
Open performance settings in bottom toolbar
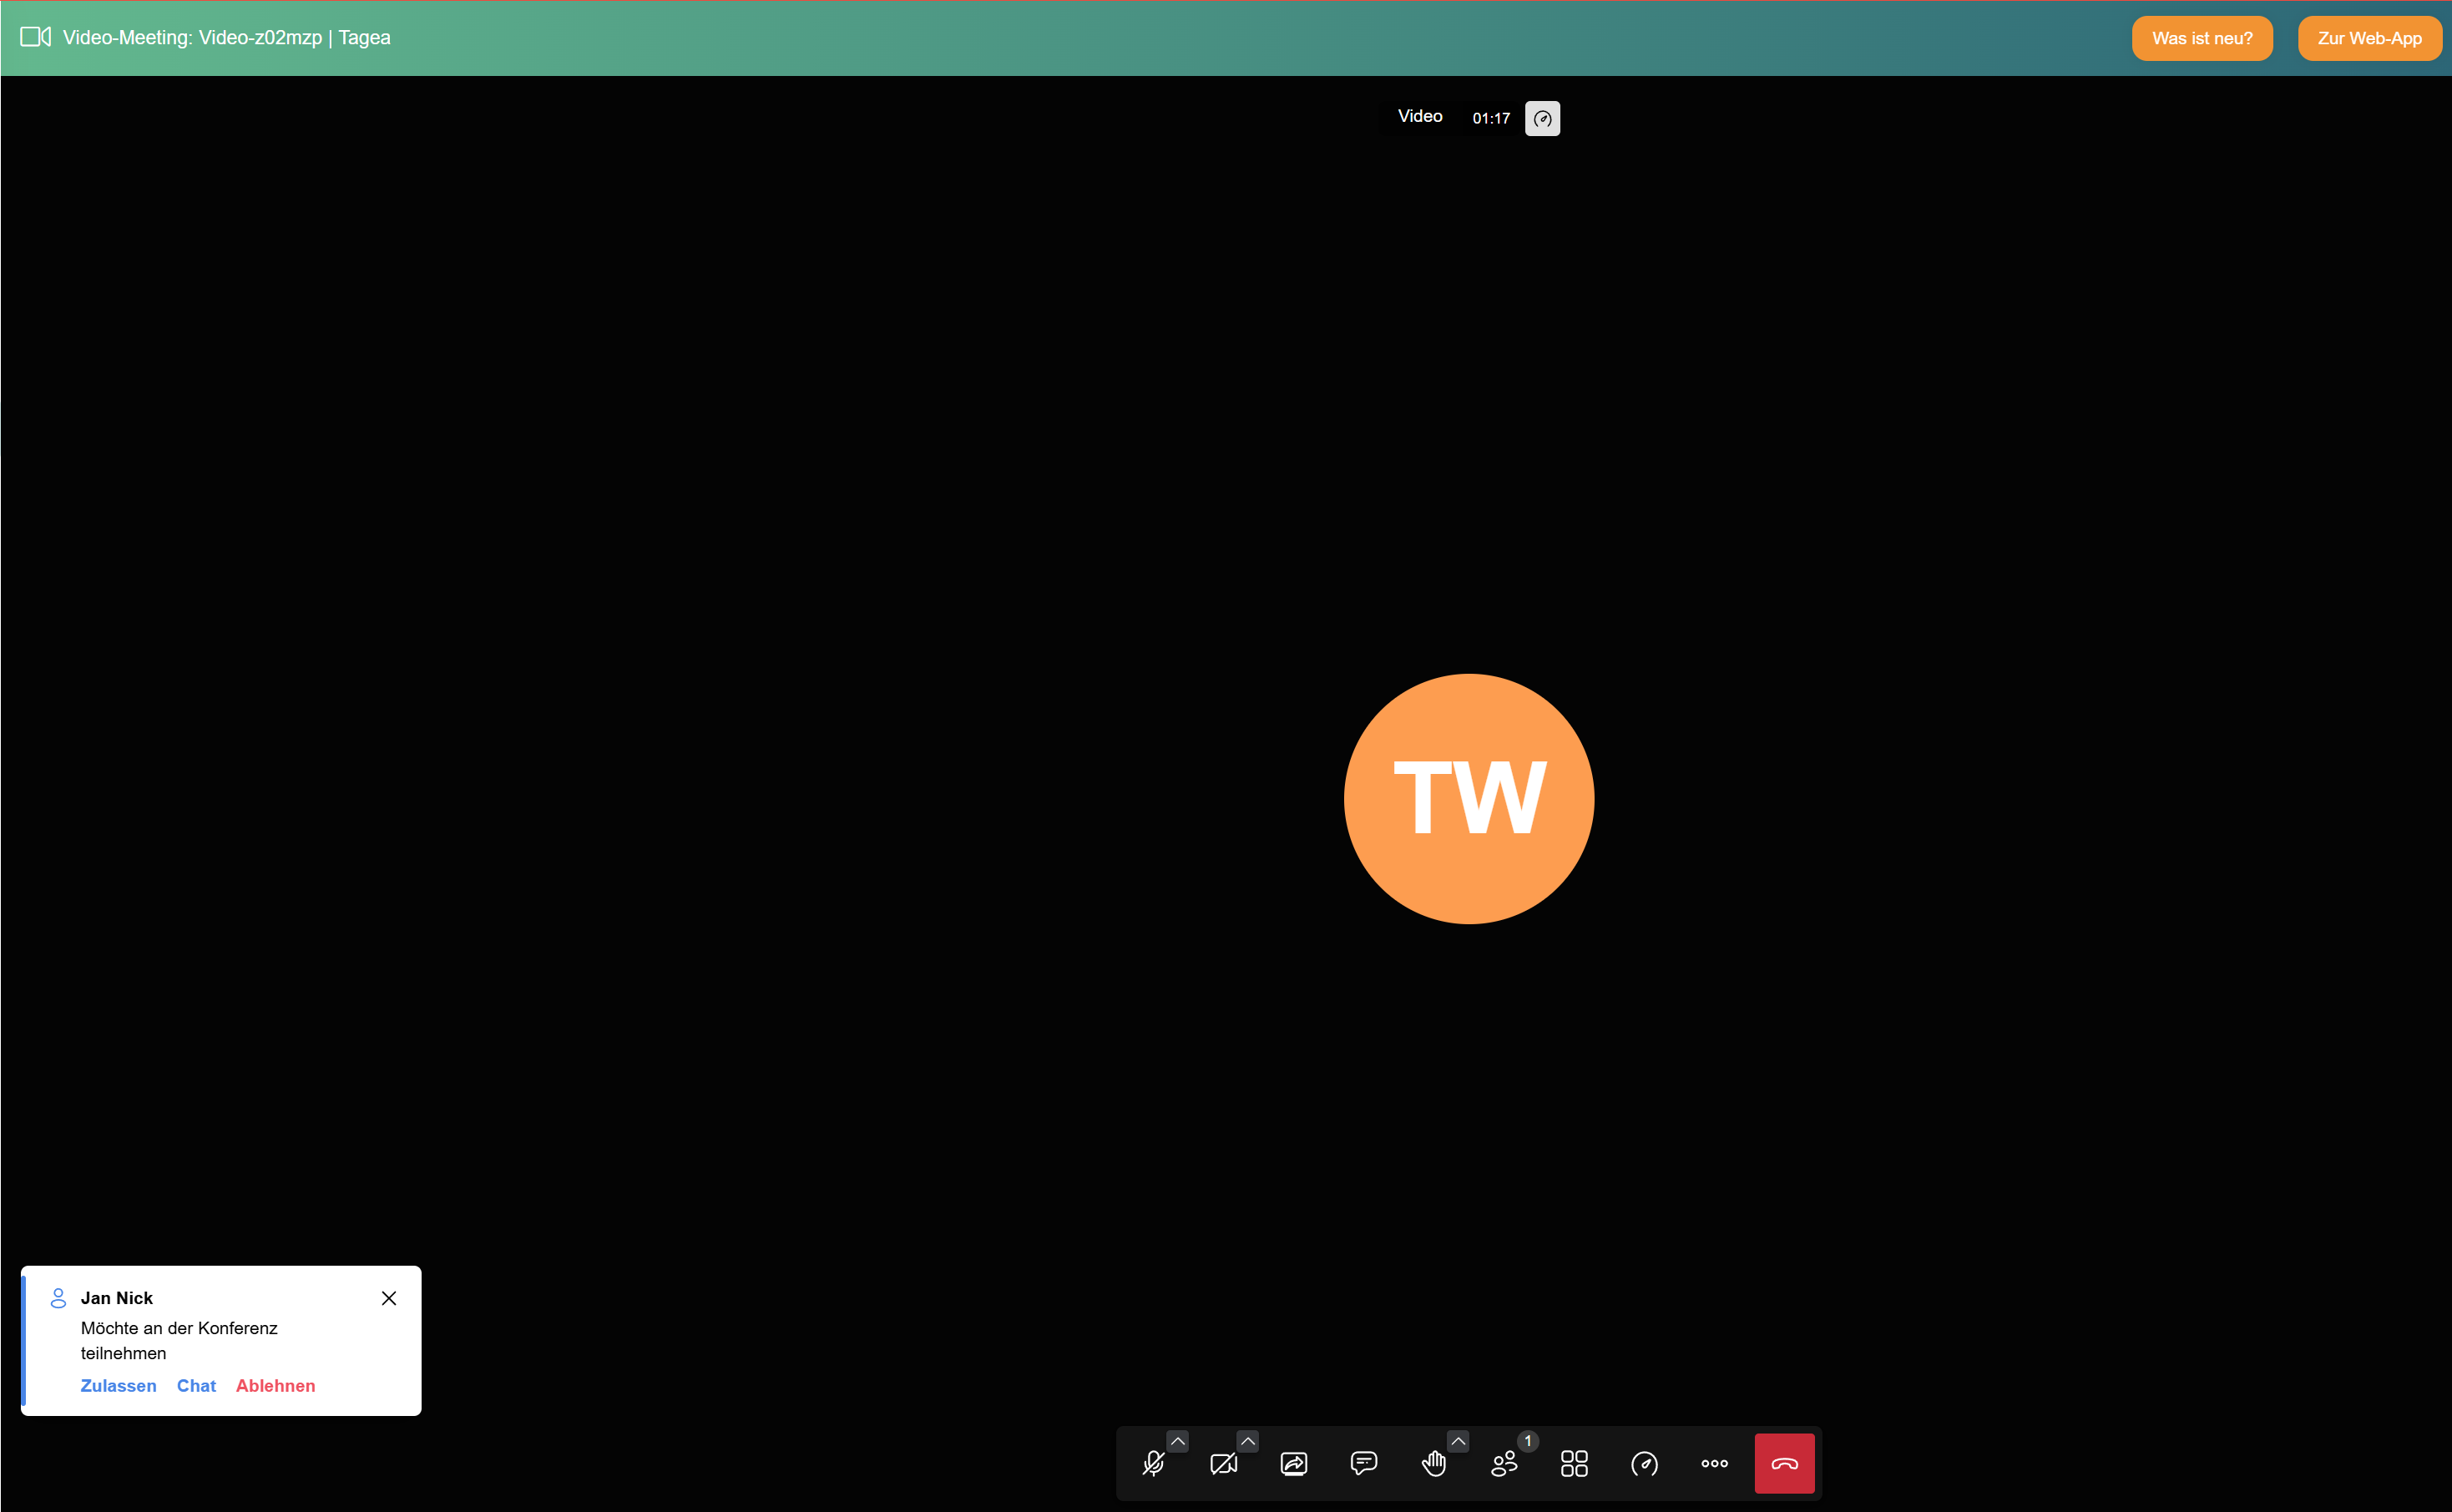coord(1644,1464)
